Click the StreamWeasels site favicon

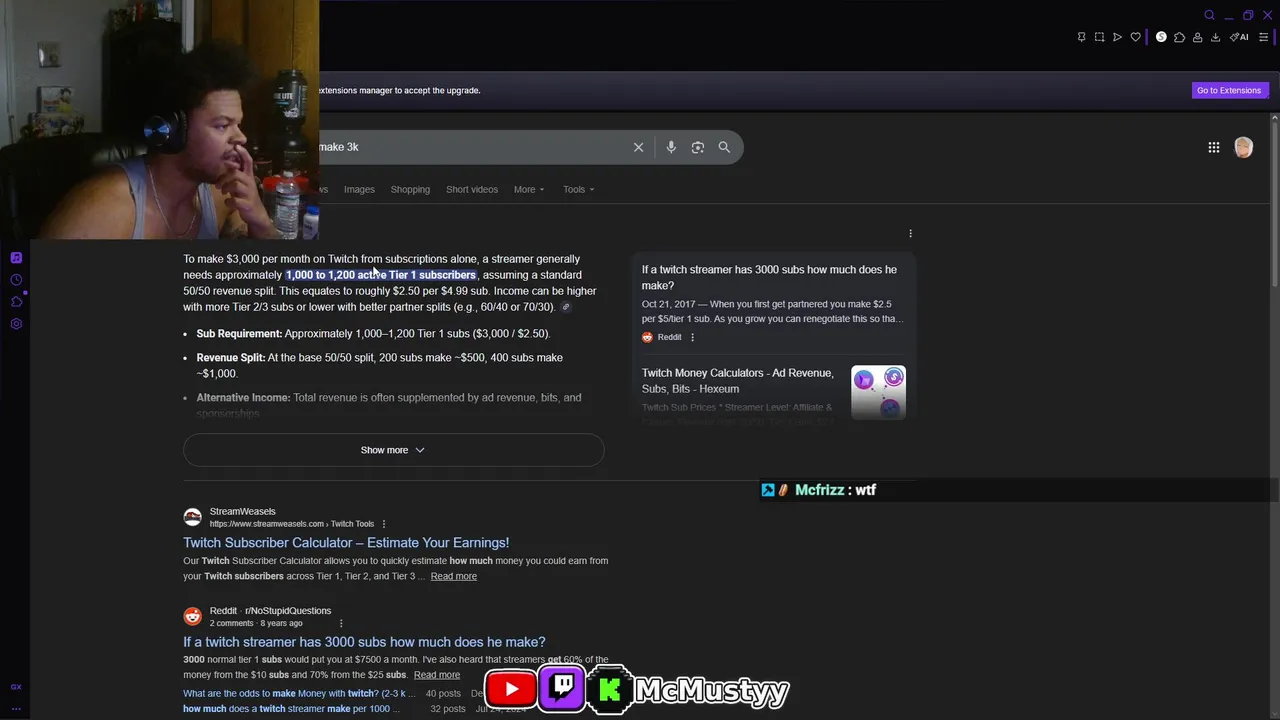pyautogui.click(x=193, y=517)
